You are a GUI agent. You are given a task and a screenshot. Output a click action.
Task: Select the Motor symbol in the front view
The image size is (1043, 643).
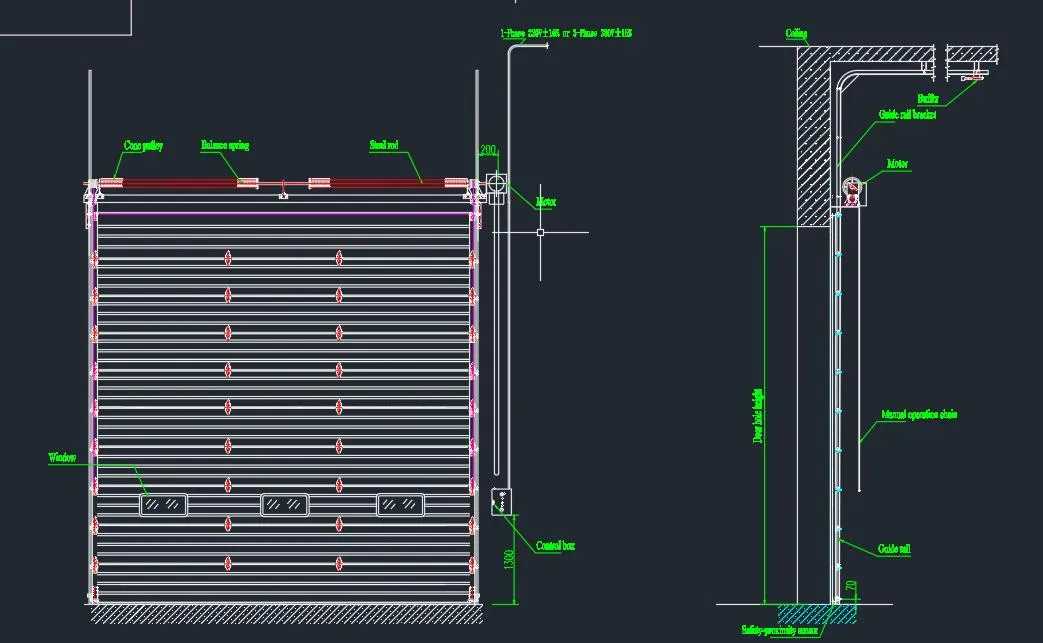pyautogui.click(x=497, y=182)
